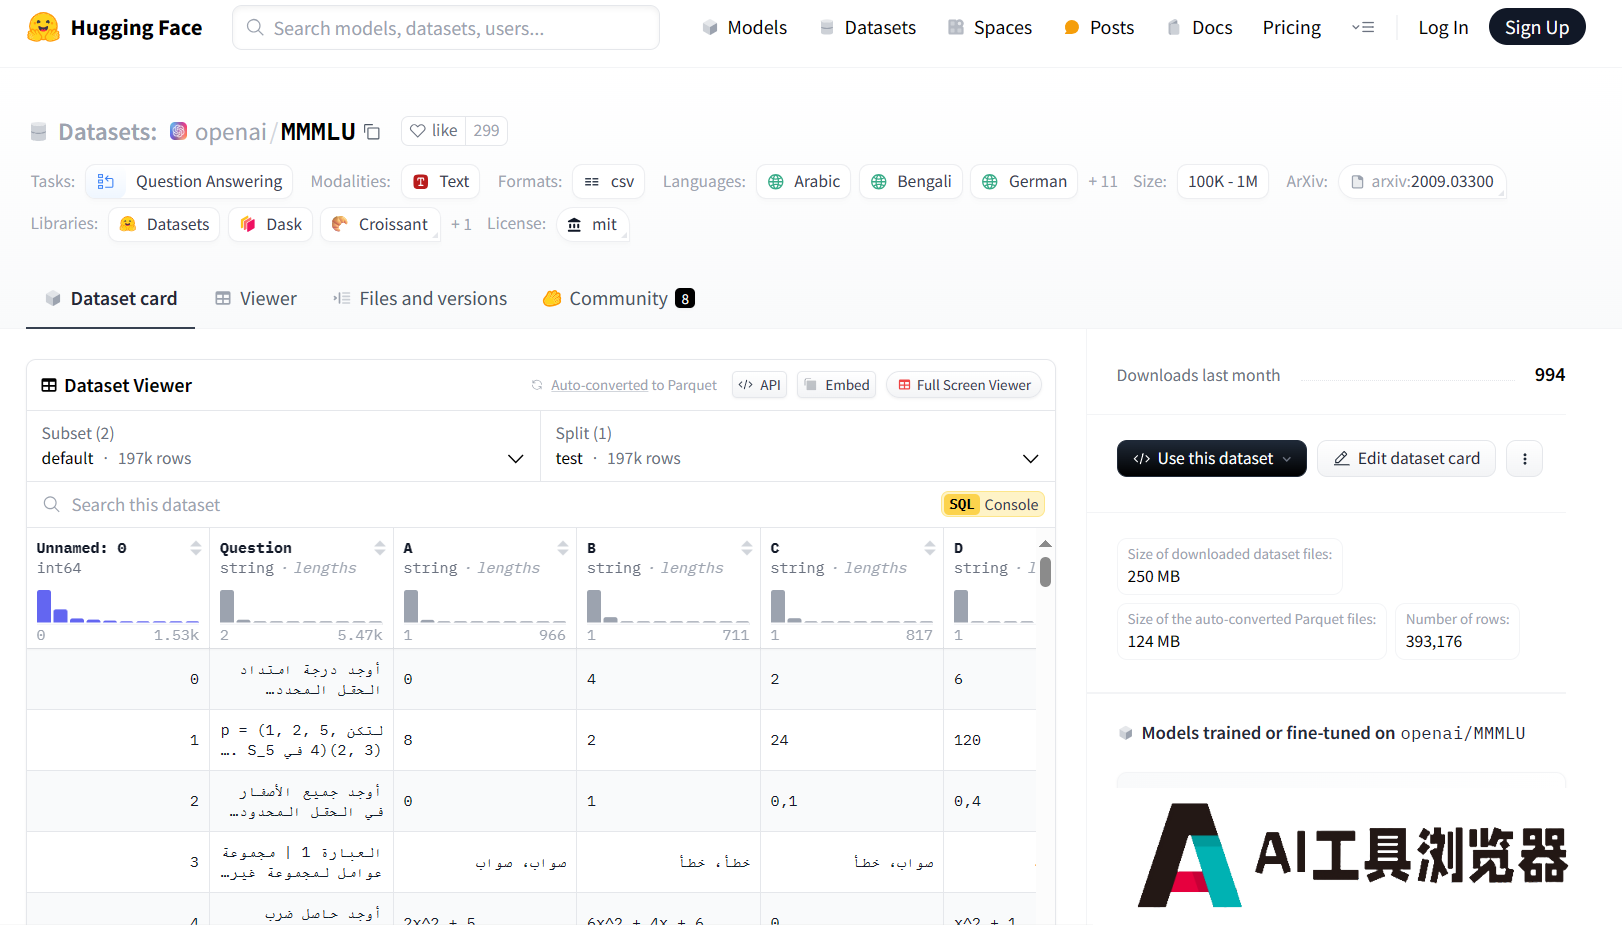Click the Text modality tag
This screenshot has height=925, width=1622.
441,181
